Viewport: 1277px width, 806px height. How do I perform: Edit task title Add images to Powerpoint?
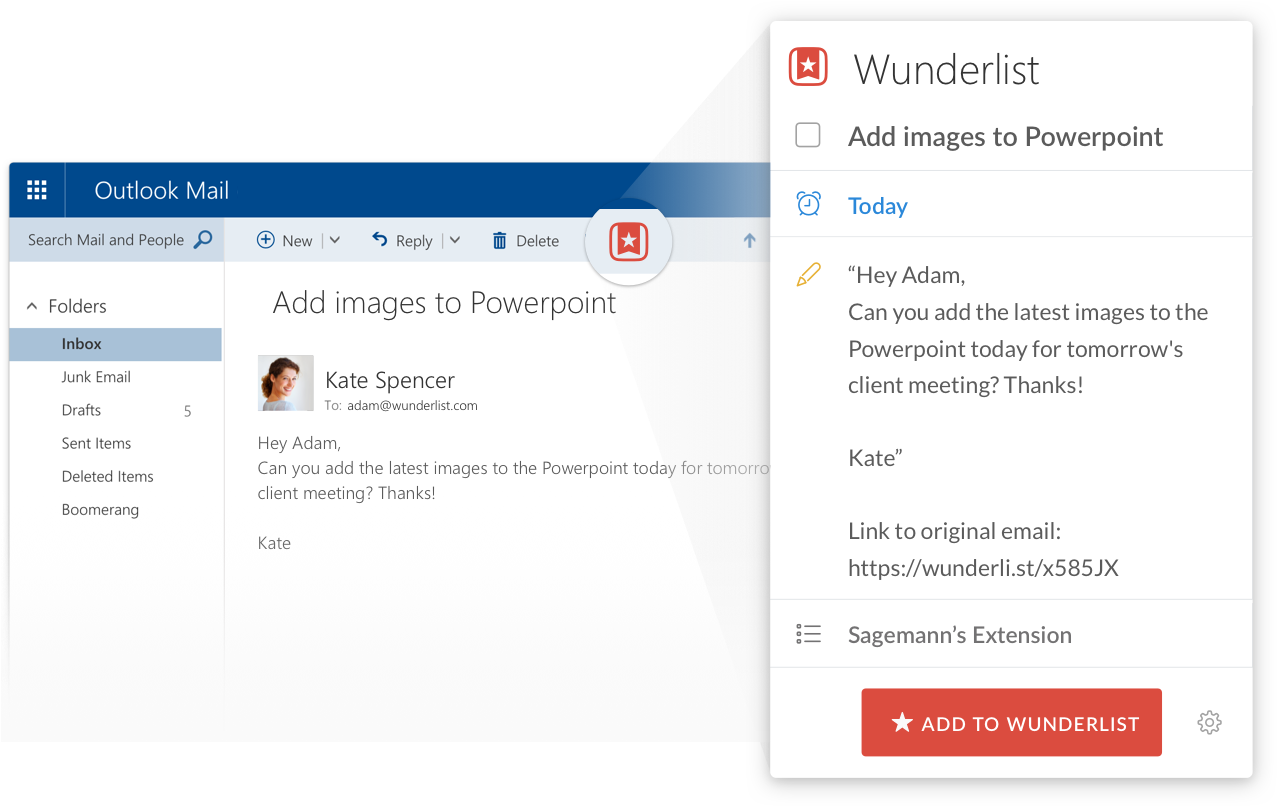pos(1005,136)
